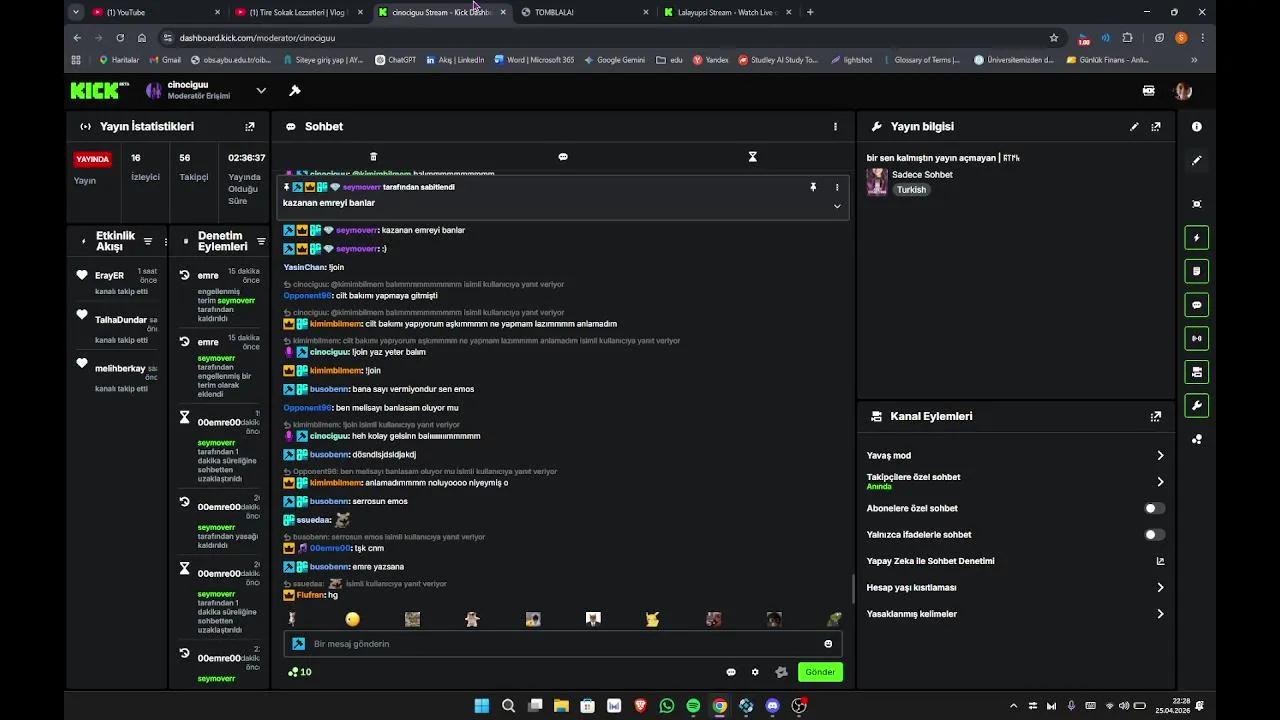The width and height of the screenshot is (1280, 720).
Task: Toggle the chat panel button in sidebar
Action: pyautogui.click(x=1197, y=305)
